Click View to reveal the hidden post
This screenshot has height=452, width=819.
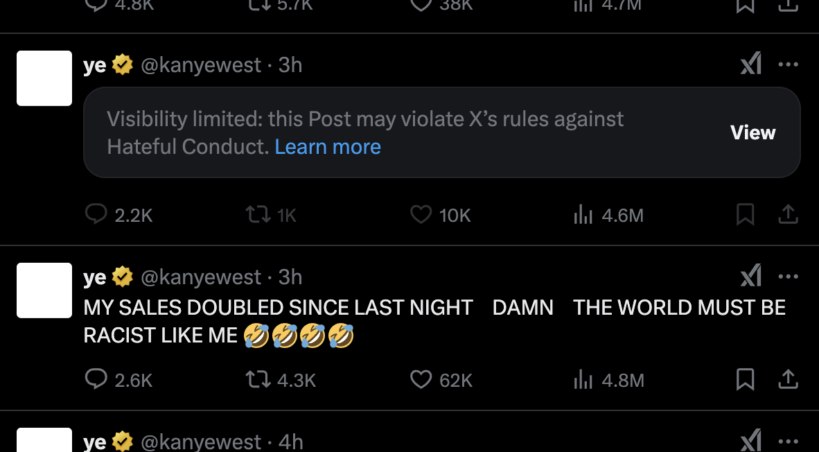[753, 133]
